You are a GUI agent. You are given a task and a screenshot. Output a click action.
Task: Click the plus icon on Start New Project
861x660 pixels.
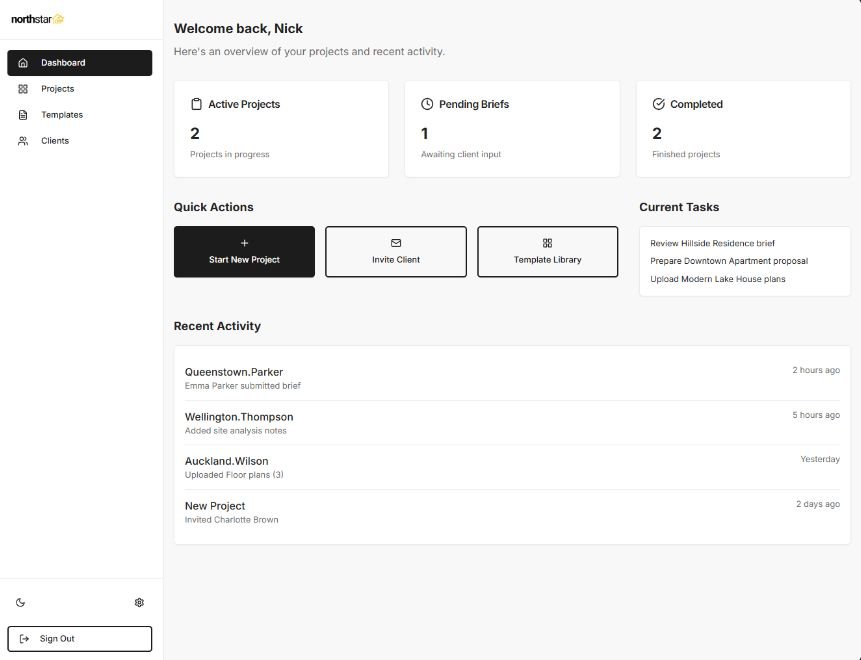(x=244, y=243)
